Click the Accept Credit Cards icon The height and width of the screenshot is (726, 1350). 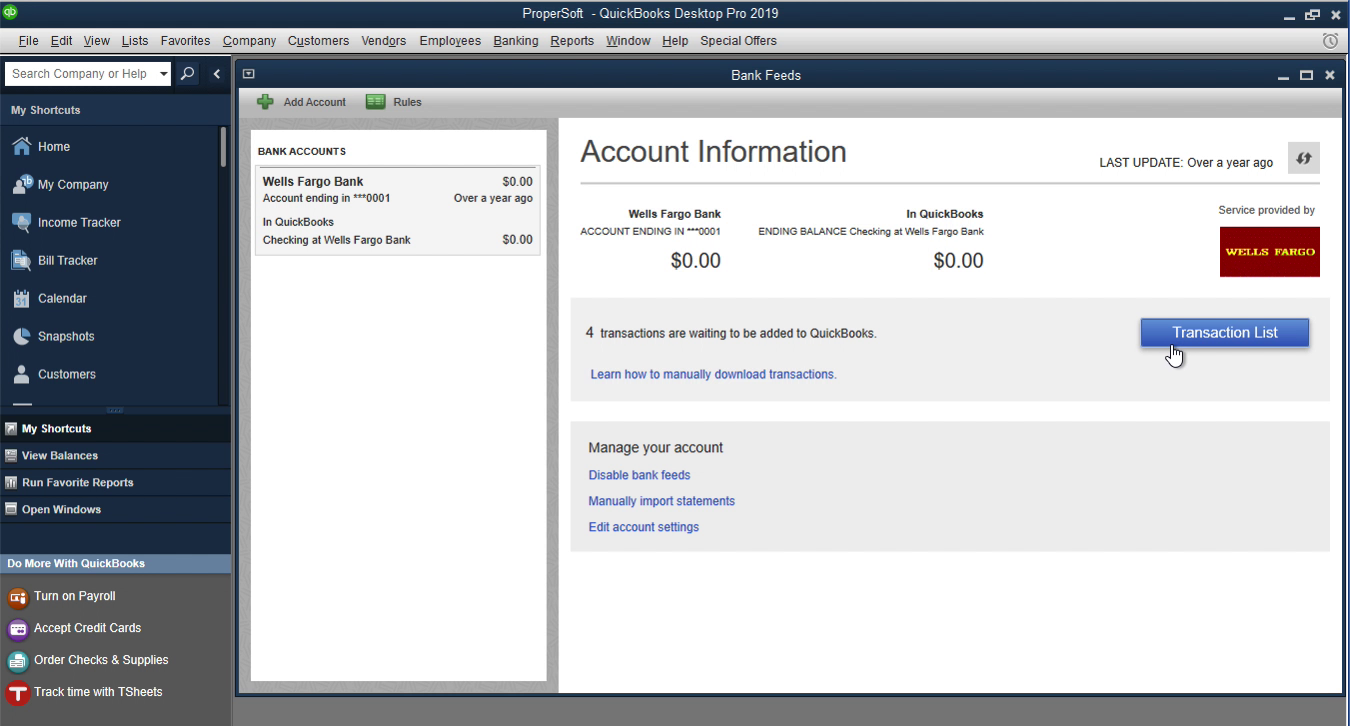(x=17, y=629)
